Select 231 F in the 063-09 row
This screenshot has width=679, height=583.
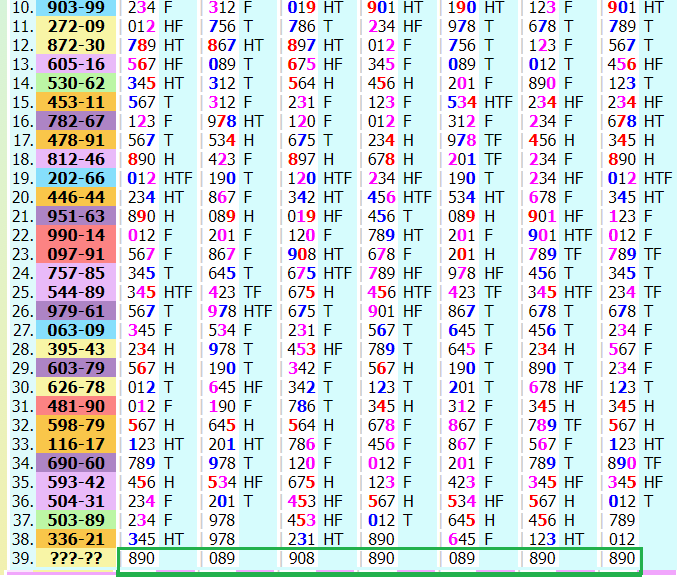point(310,330)
